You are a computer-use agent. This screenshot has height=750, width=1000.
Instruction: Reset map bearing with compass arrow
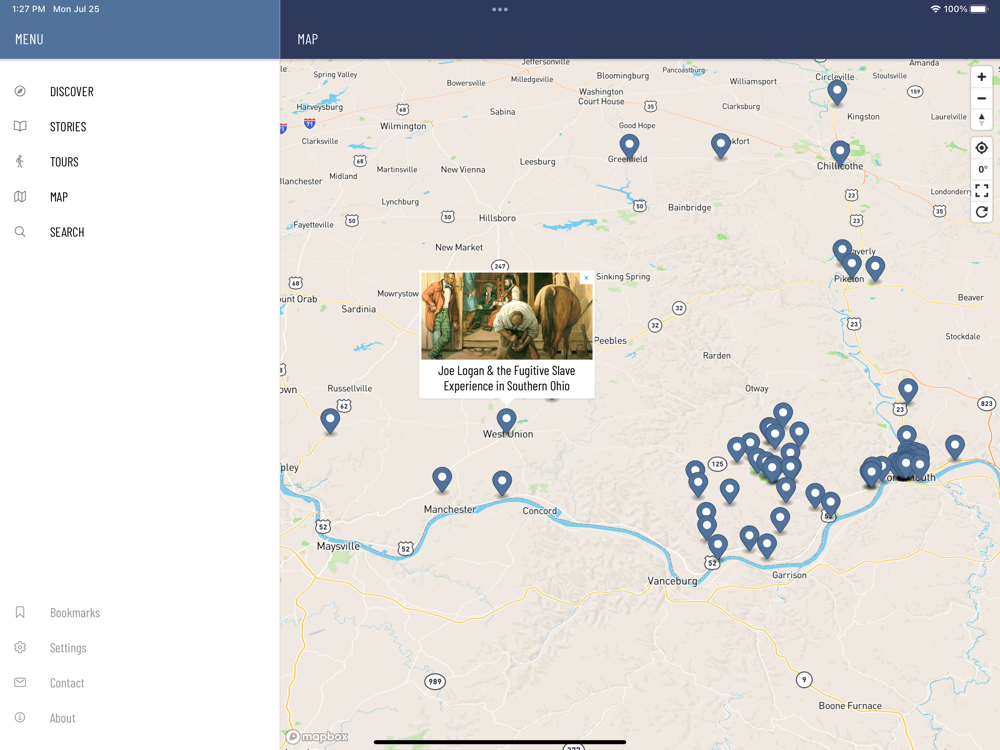coord(982,119)
